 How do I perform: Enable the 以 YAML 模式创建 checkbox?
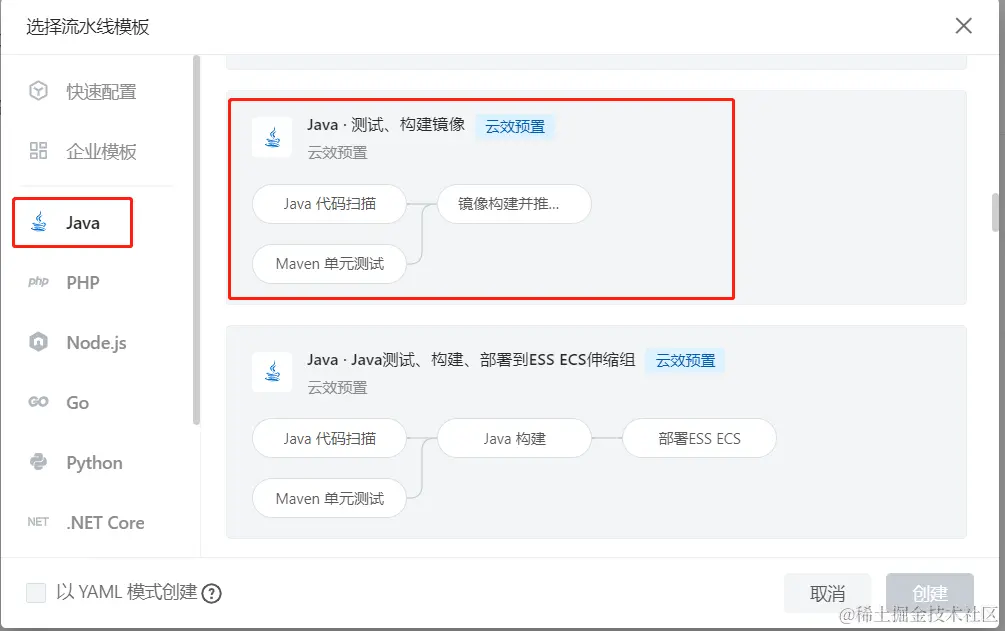[36, 593]
